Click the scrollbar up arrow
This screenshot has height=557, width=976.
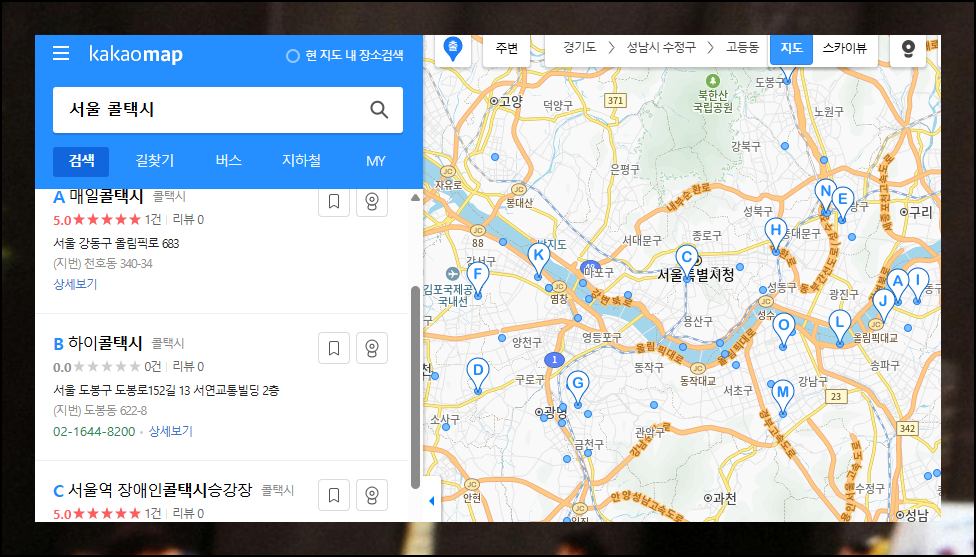[x=415, y=198]
